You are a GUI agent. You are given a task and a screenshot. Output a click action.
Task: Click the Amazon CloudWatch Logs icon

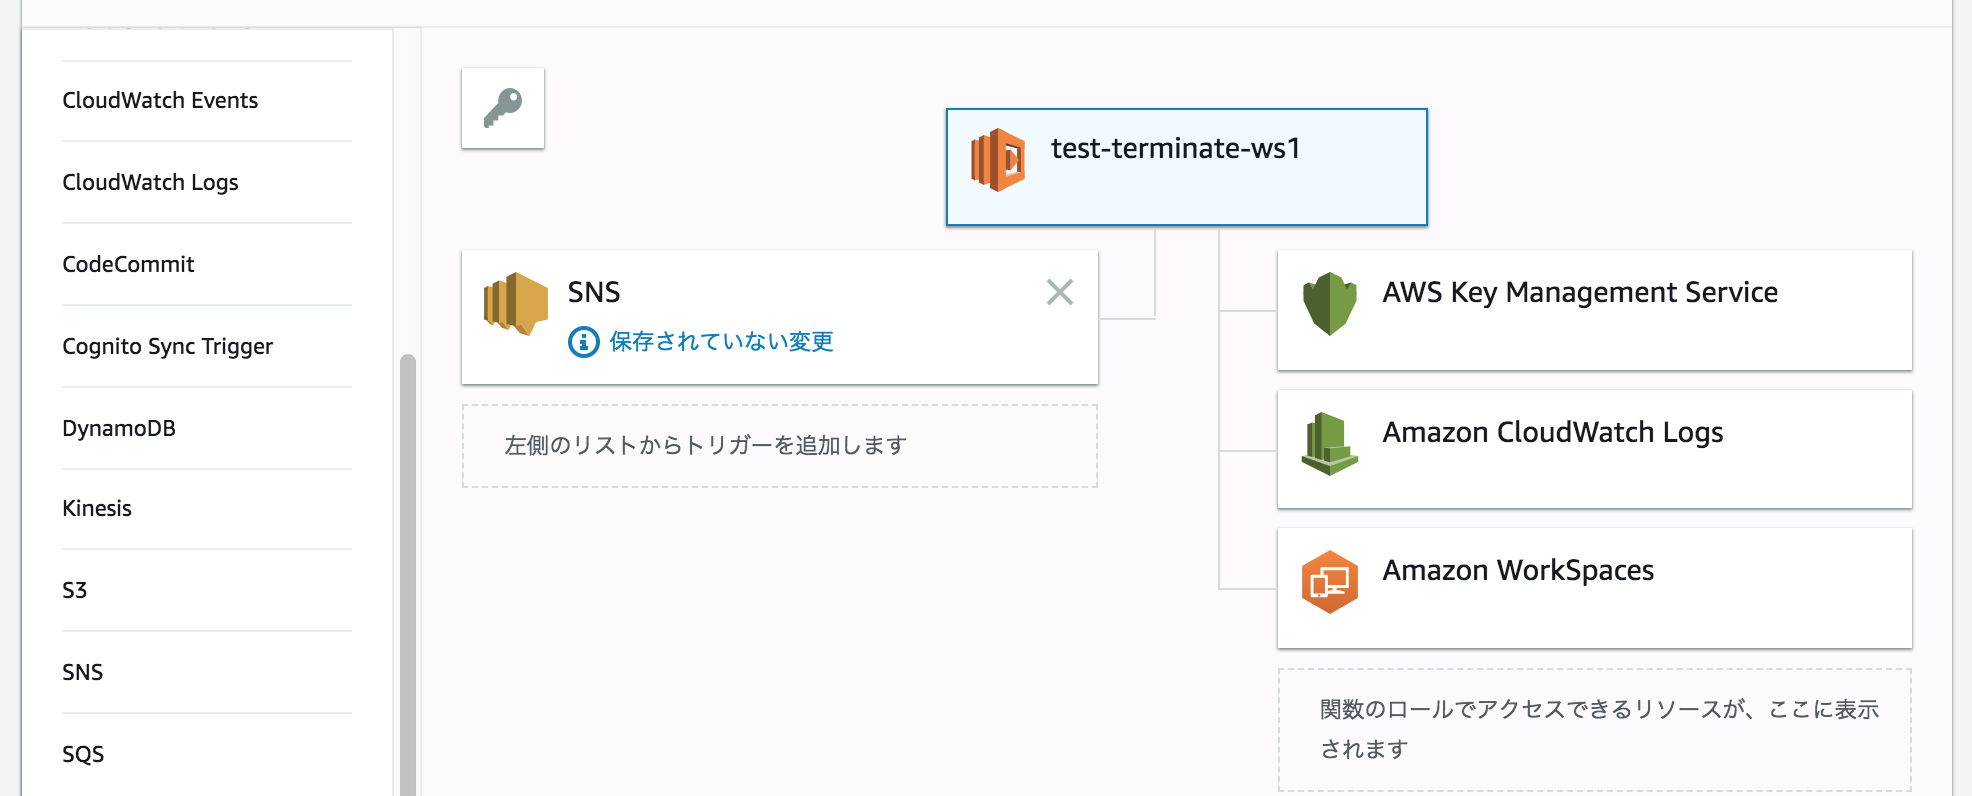[x=1330, y=444]
